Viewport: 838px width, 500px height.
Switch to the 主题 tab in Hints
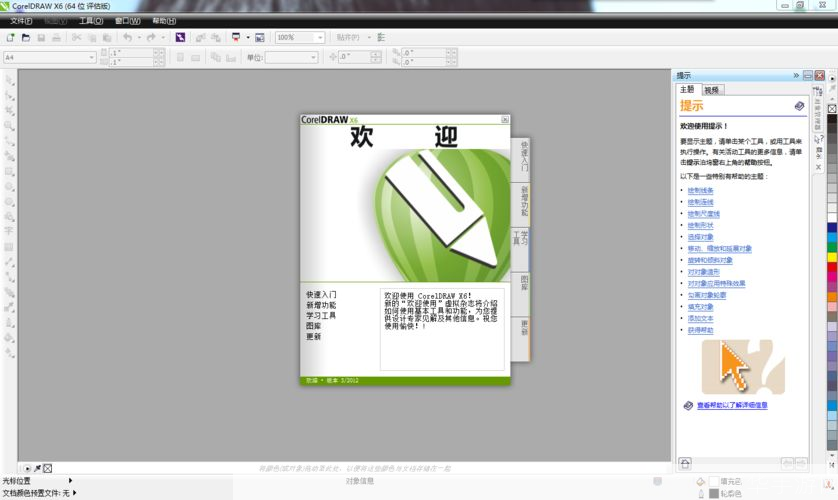click(x=687, y=89)
